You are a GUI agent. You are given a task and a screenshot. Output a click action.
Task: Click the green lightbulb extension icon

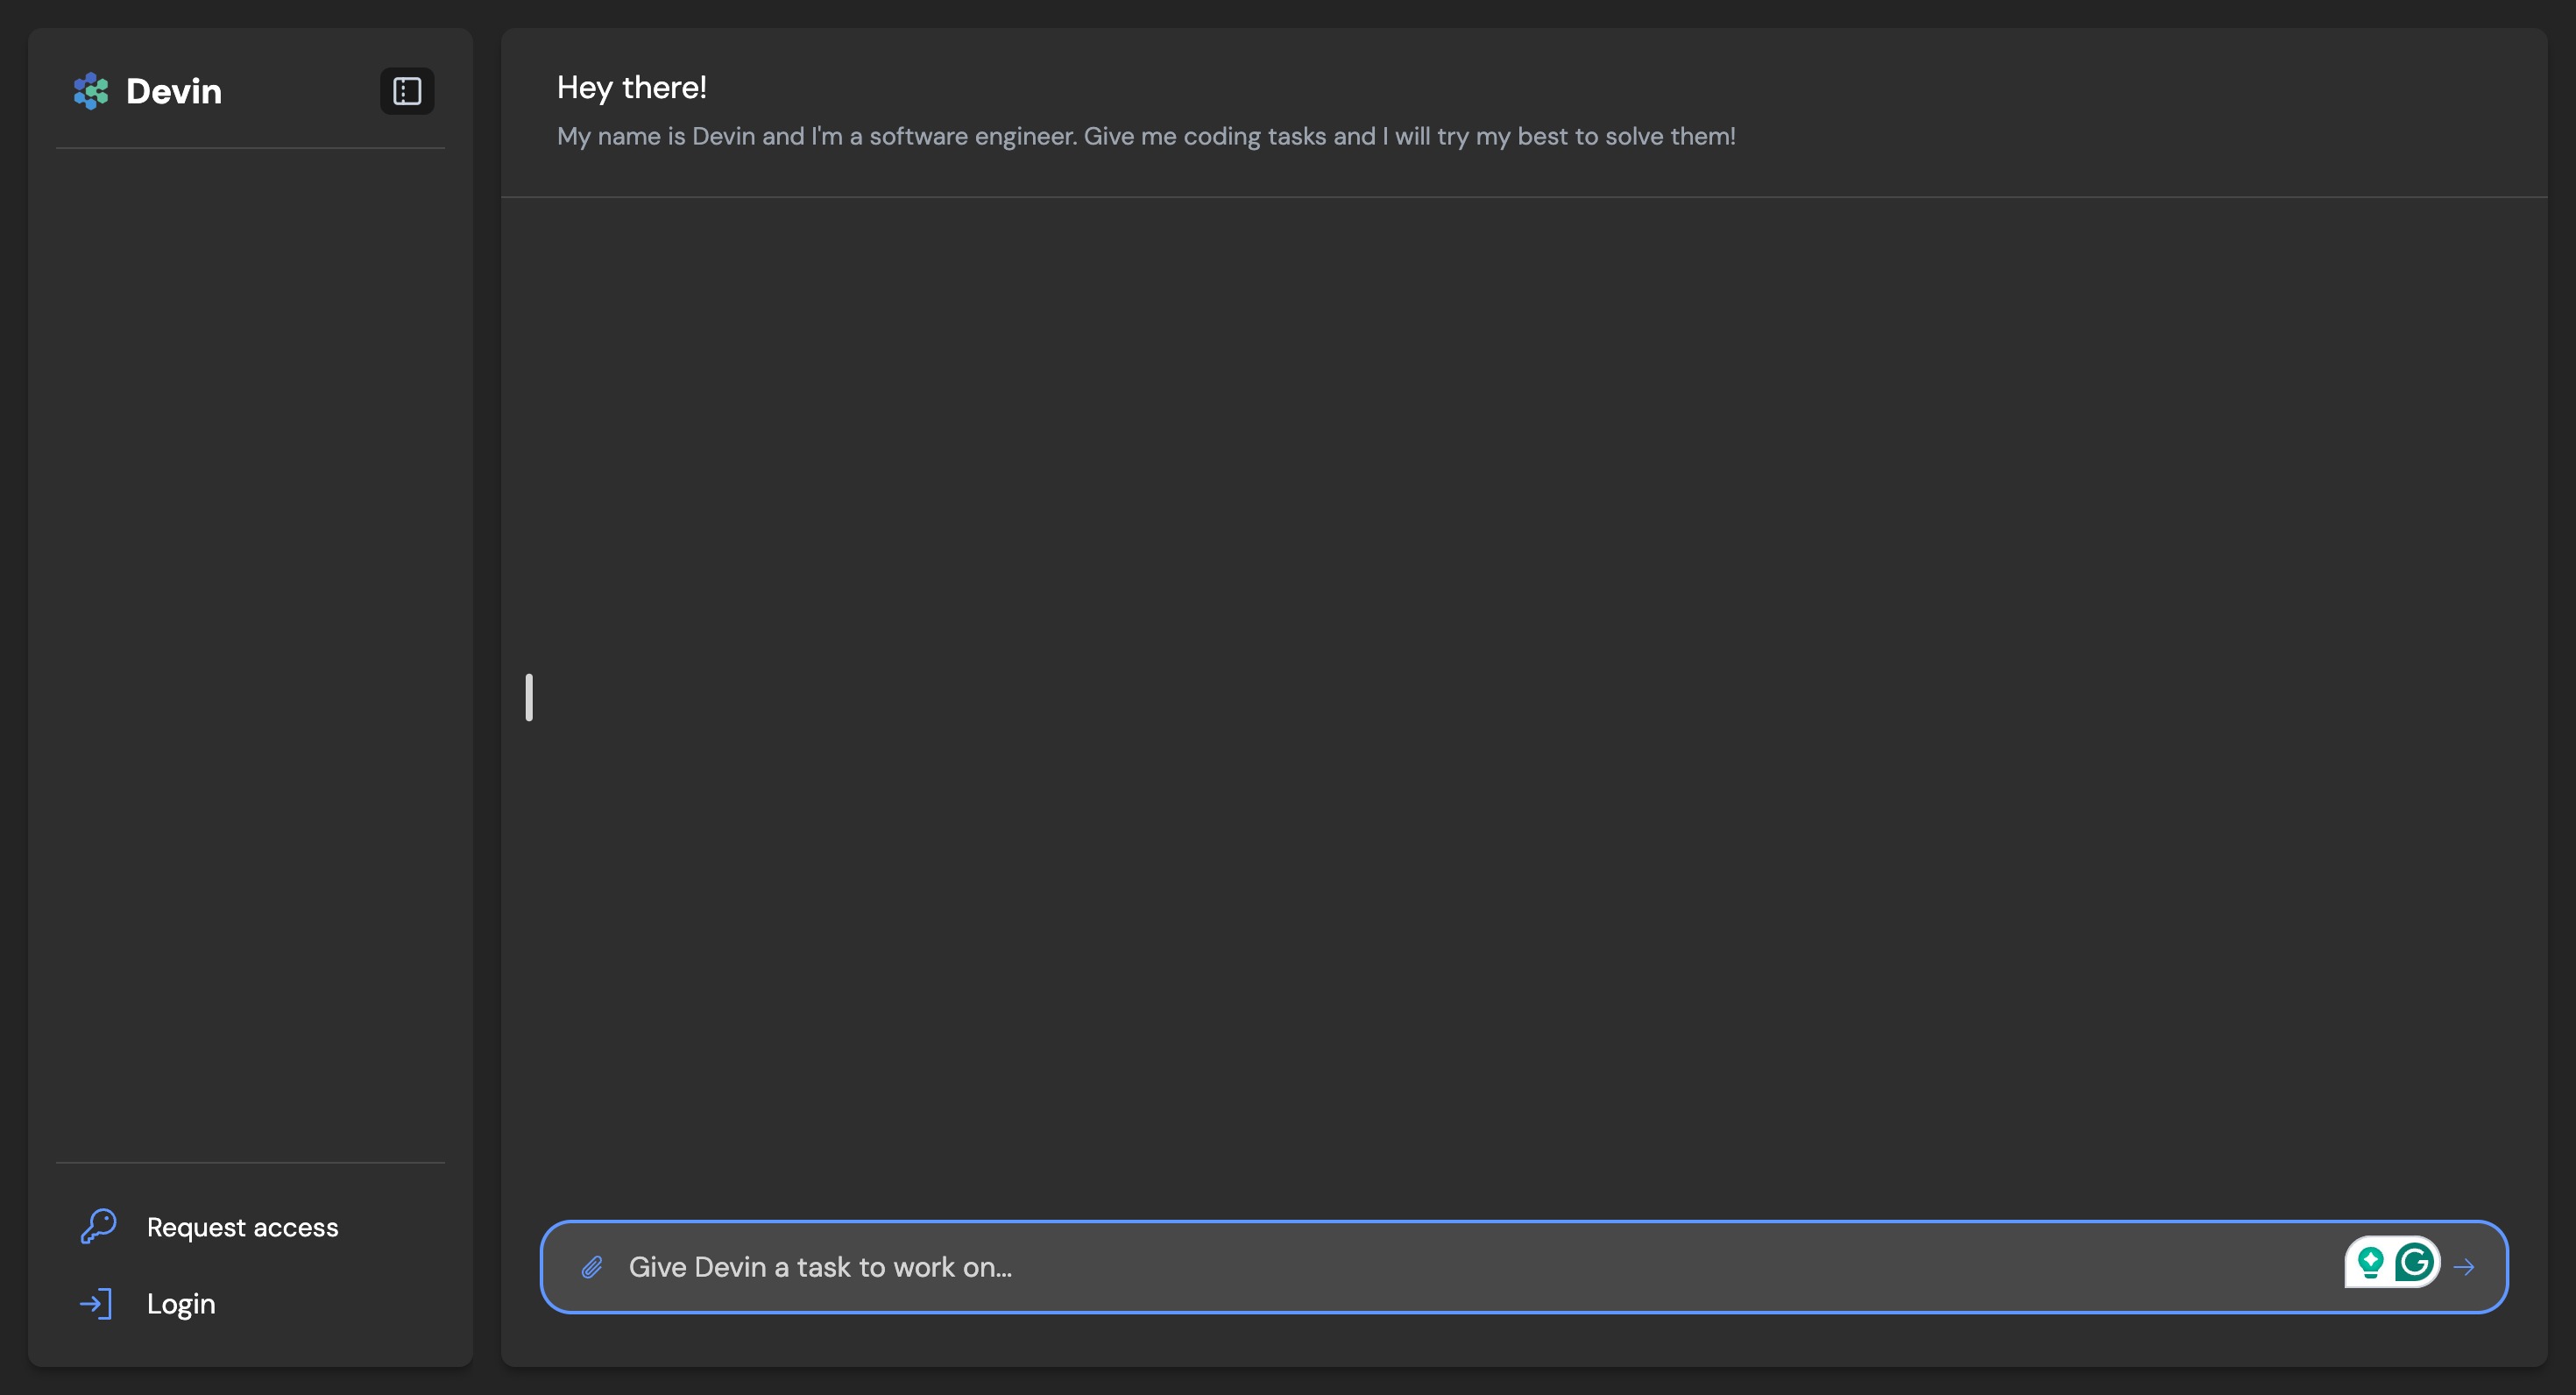[2370, 1262]
